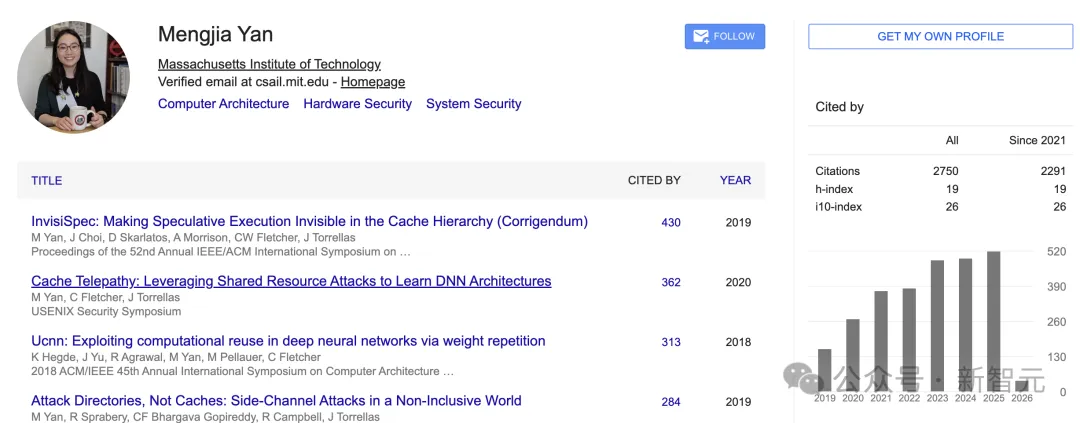Open the InvisiSpec paper title
Viewport: 1080px width, 423px height.
(309, 222)
